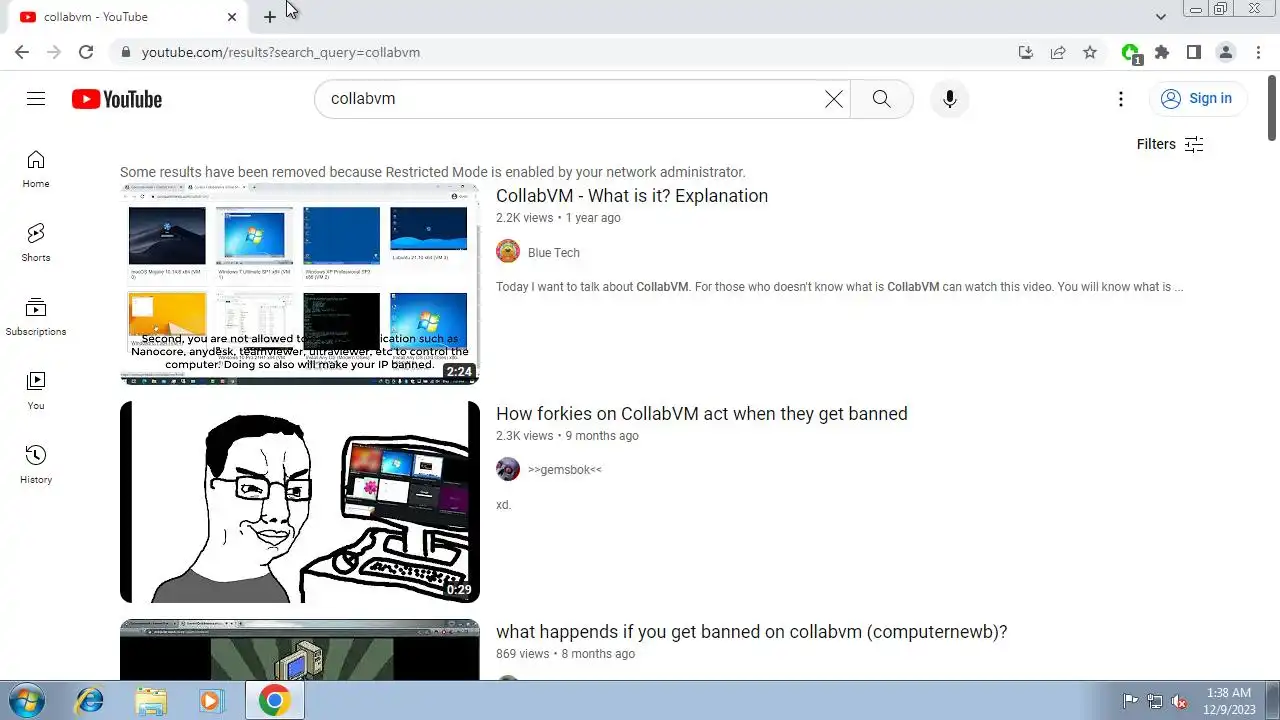Open Windows Media Player from taskbar

point(211,701)
